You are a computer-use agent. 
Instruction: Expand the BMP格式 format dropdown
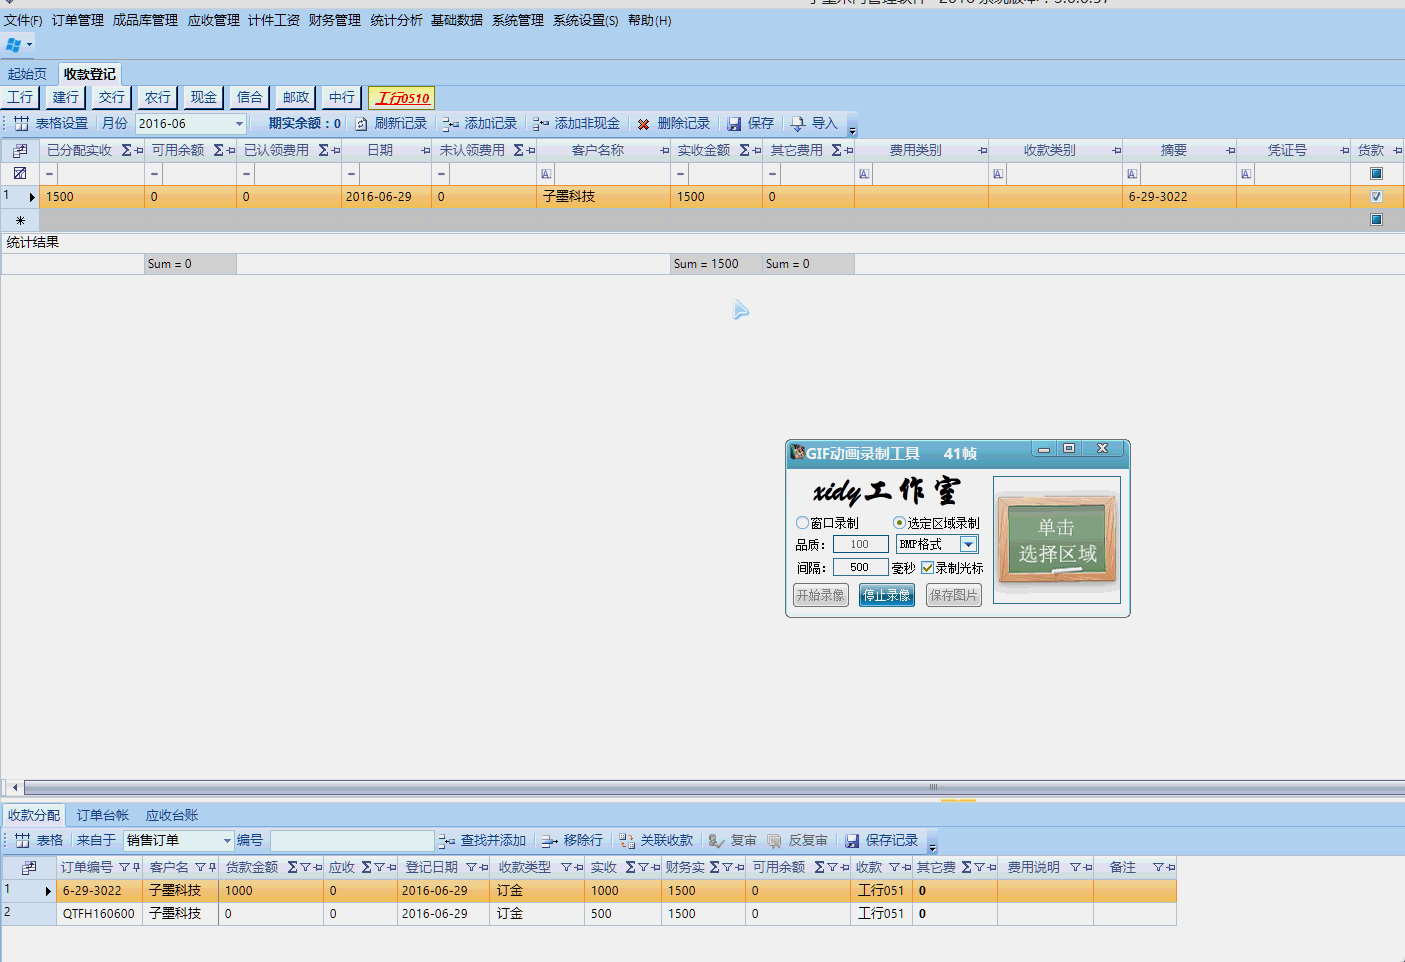click(968, 544)
